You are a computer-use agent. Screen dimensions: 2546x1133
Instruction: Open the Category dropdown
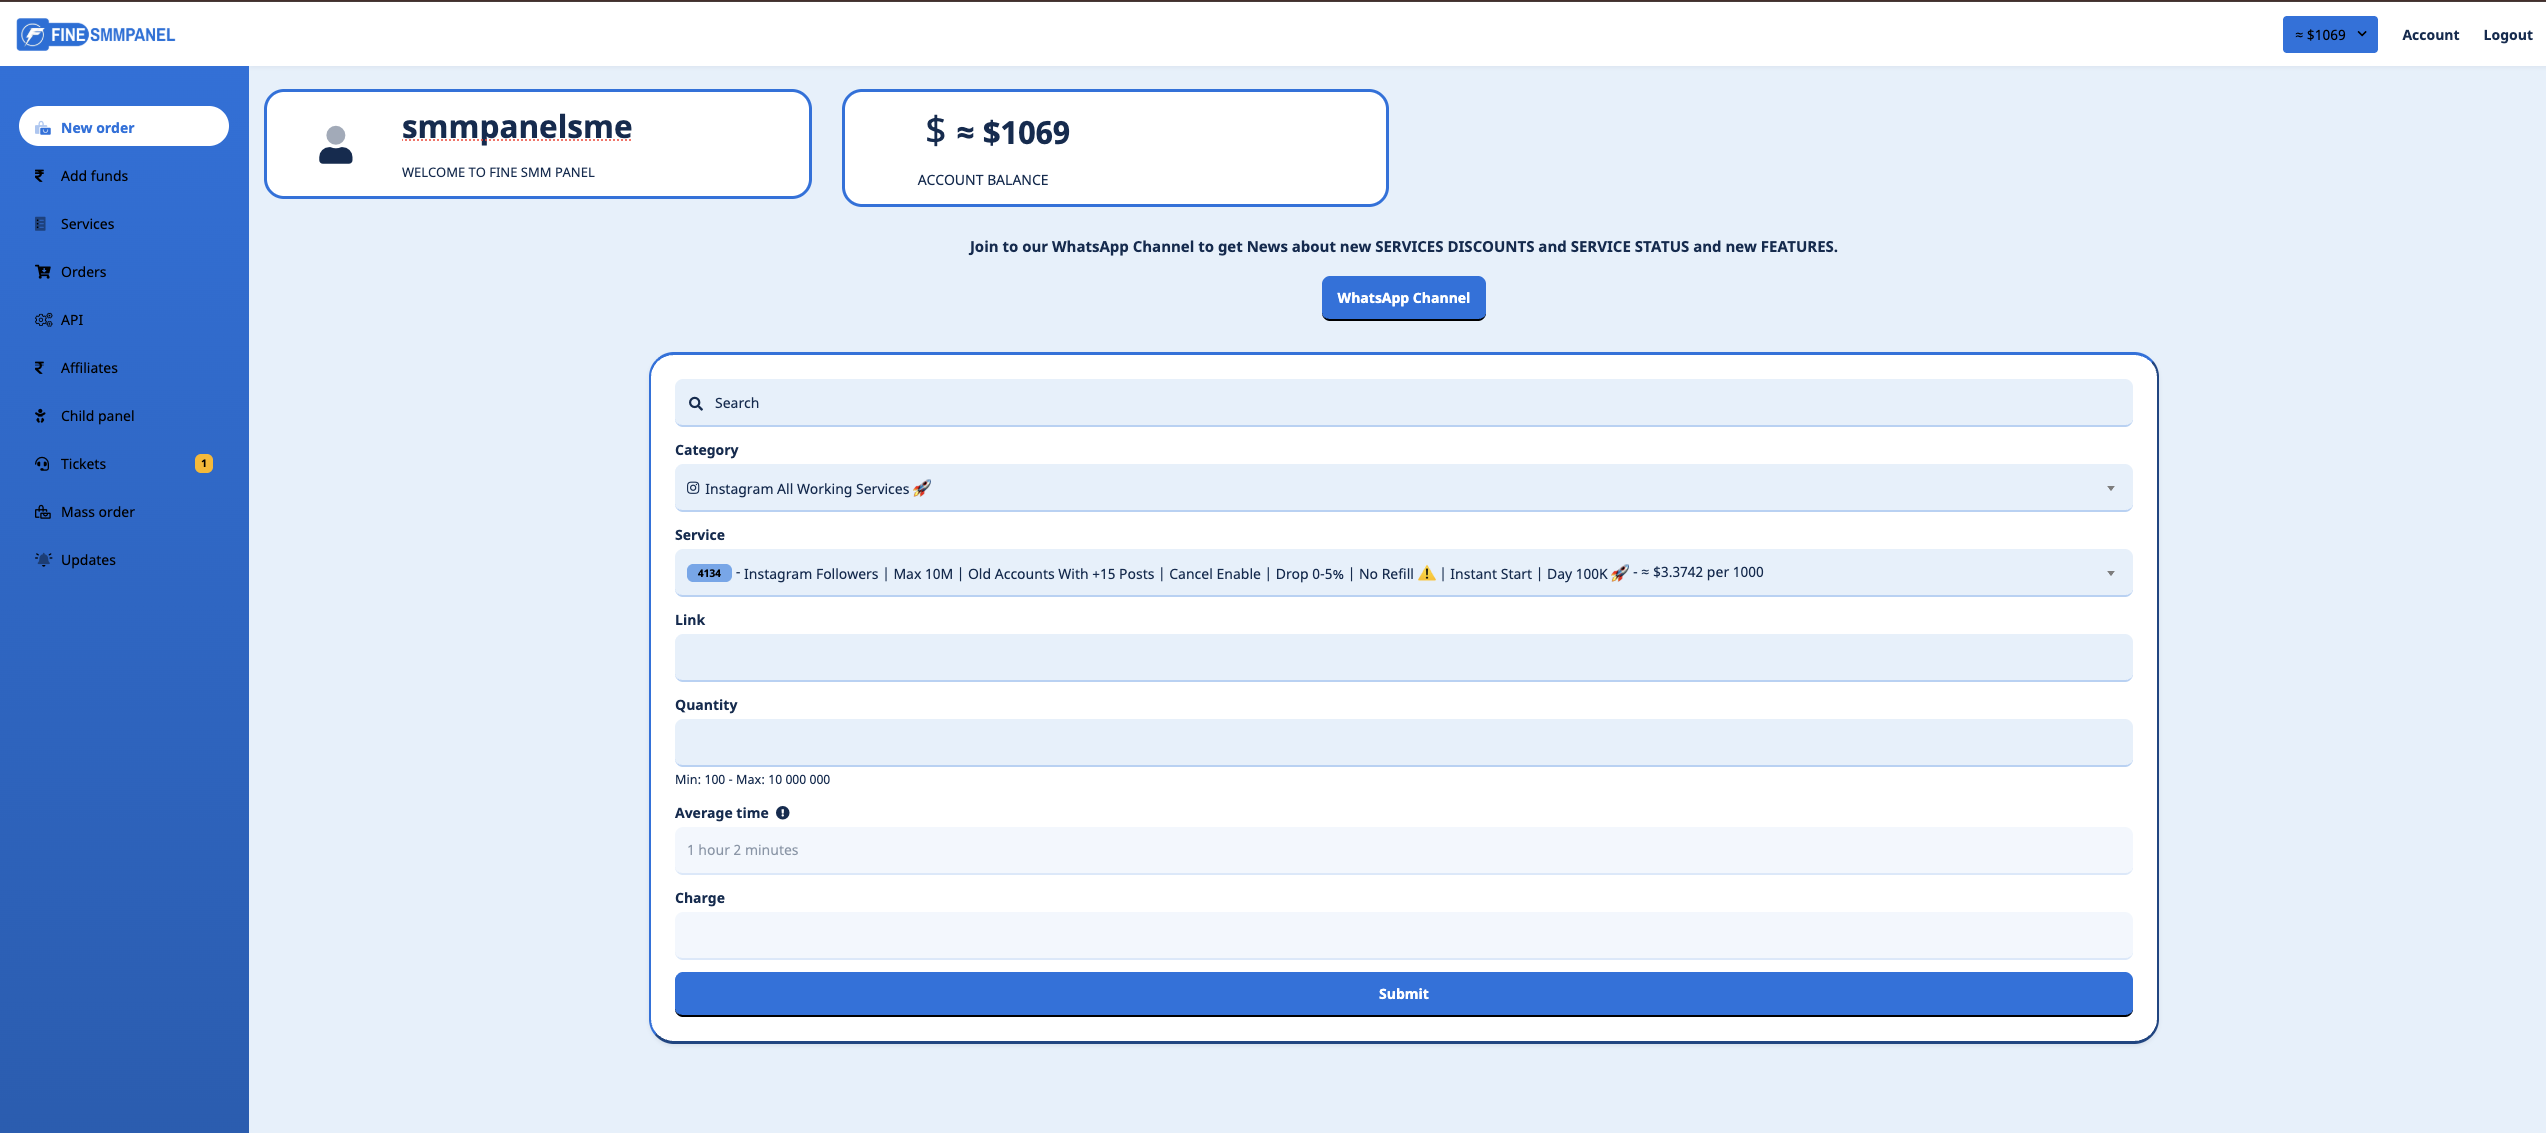point(1403,488)
